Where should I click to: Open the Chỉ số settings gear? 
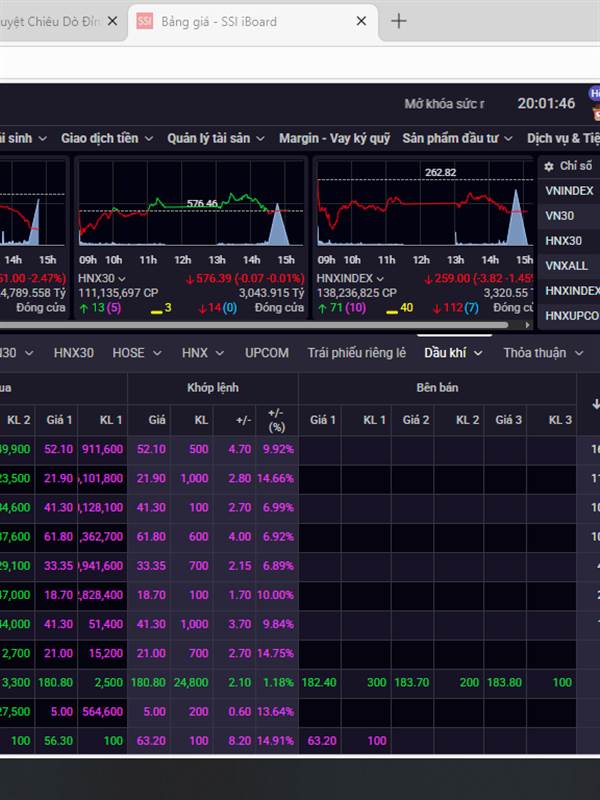[x=548, y=166]
